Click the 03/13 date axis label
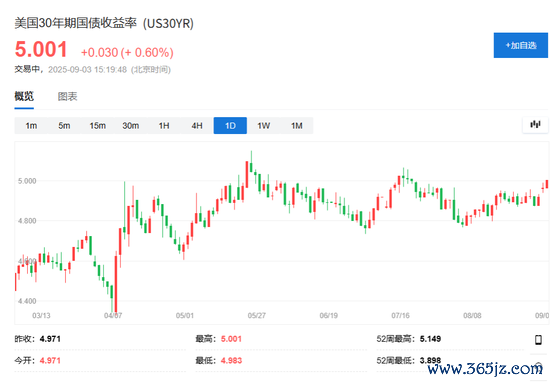This screenshot has height=384, width=550. (41, 316)
